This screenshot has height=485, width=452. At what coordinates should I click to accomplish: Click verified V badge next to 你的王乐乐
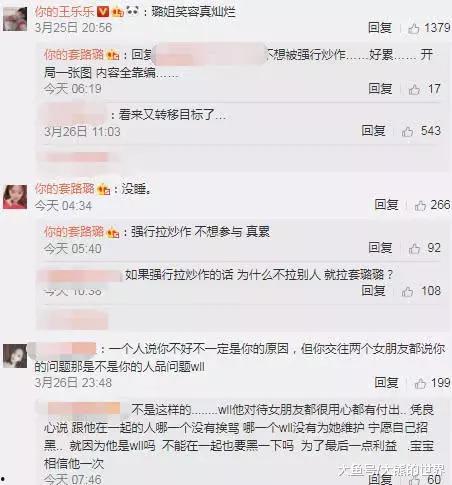click(103, 12)
